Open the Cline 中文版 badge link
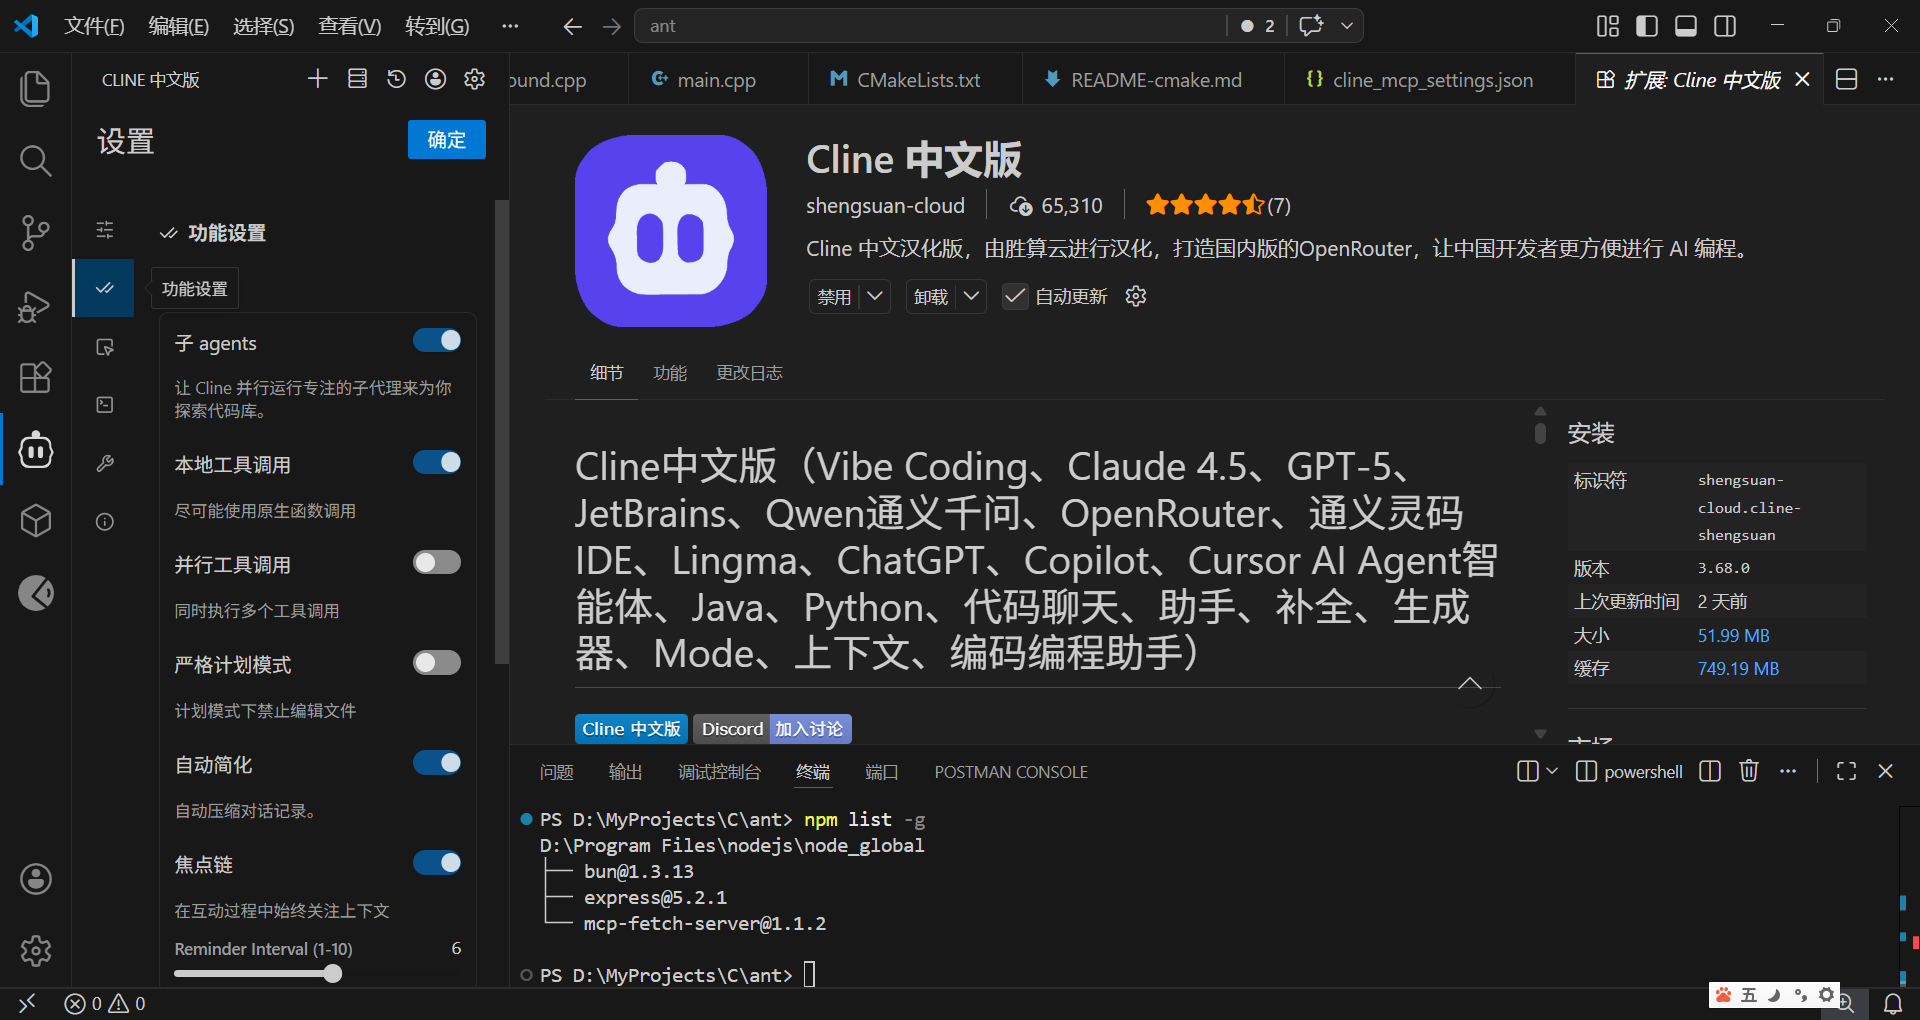 [631, 729]
